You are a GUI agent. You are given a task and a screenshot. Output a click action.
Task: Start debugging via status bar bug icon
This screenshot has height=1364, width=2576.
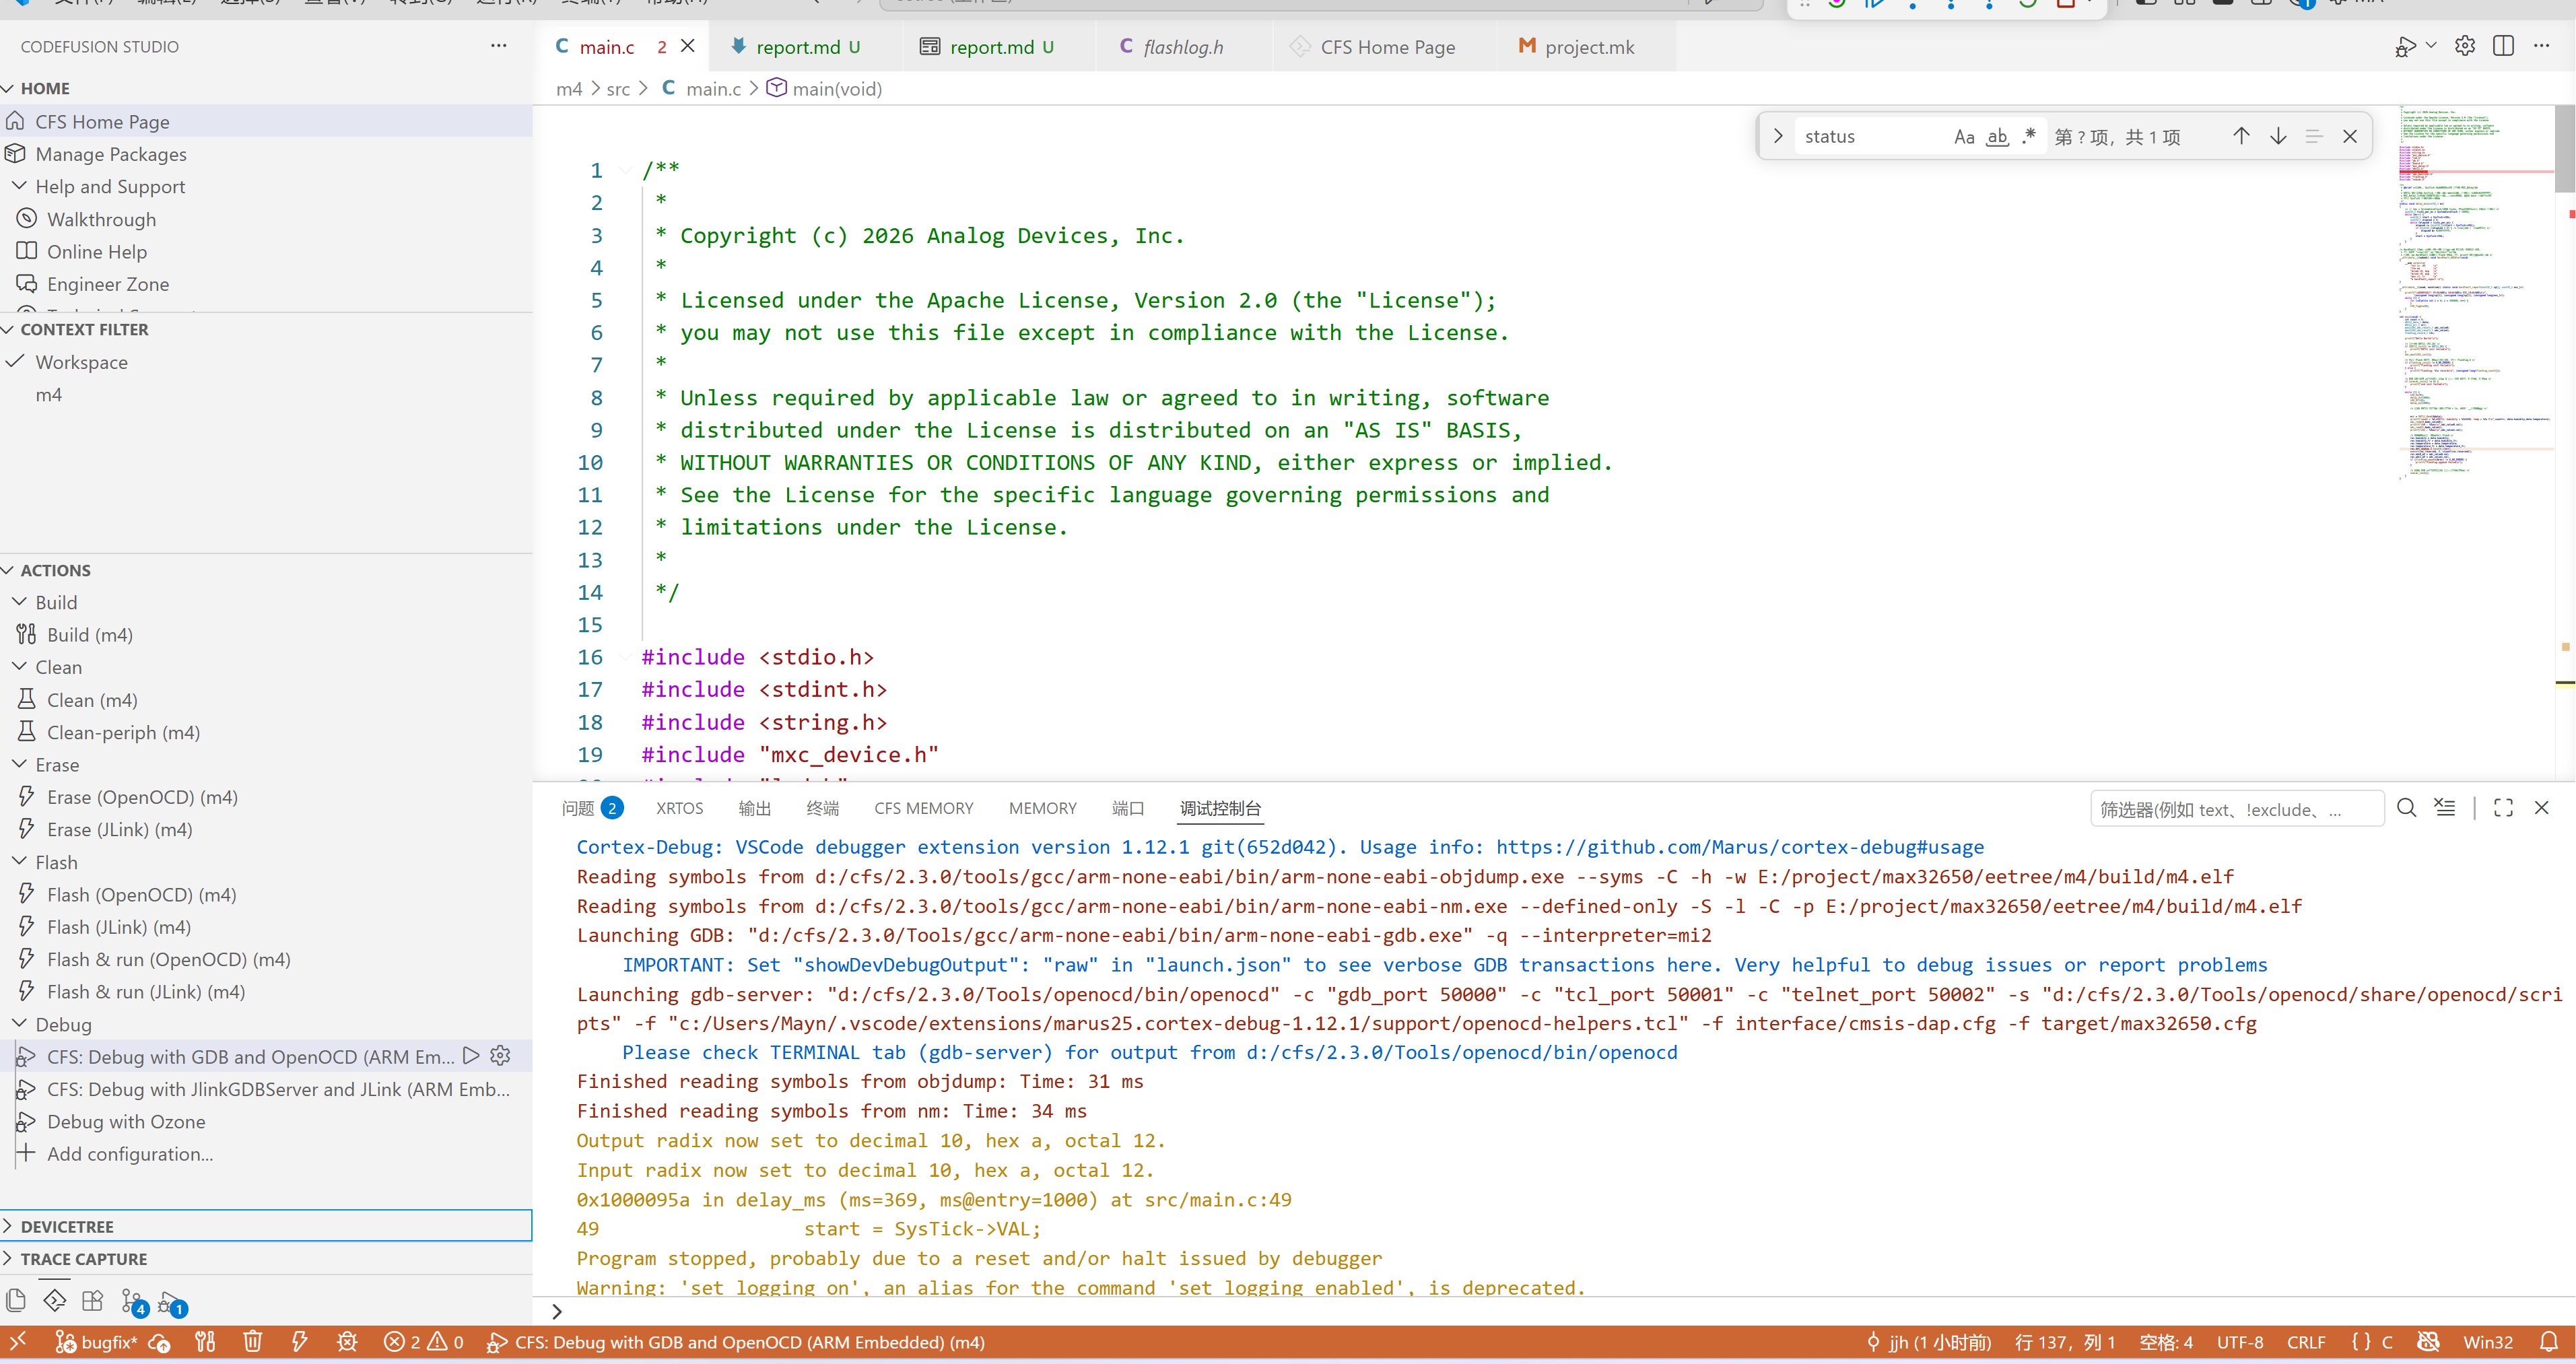click(347, 1342)
